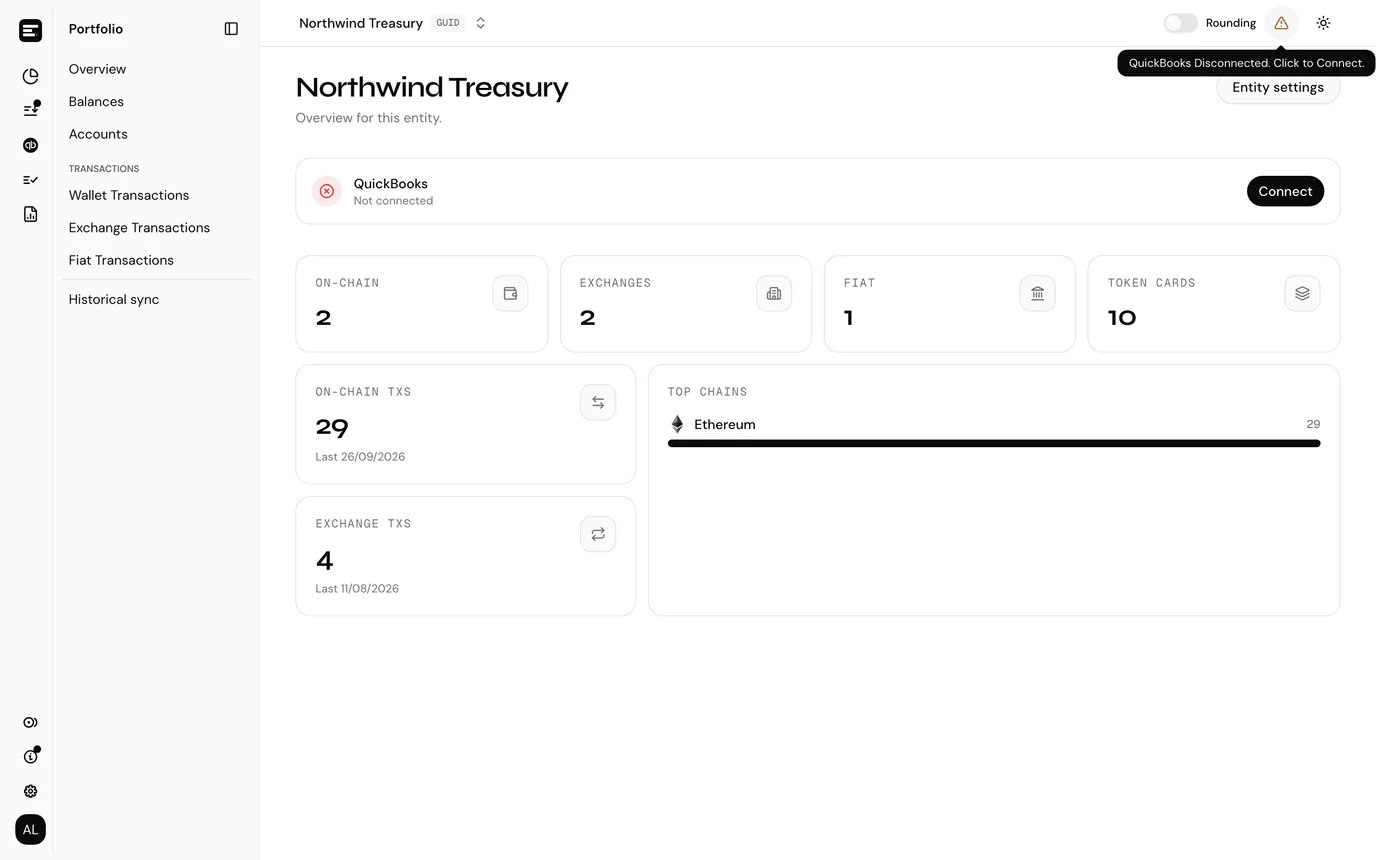
Task: Open Accounts in the sidebar
Action: [98, 134]
